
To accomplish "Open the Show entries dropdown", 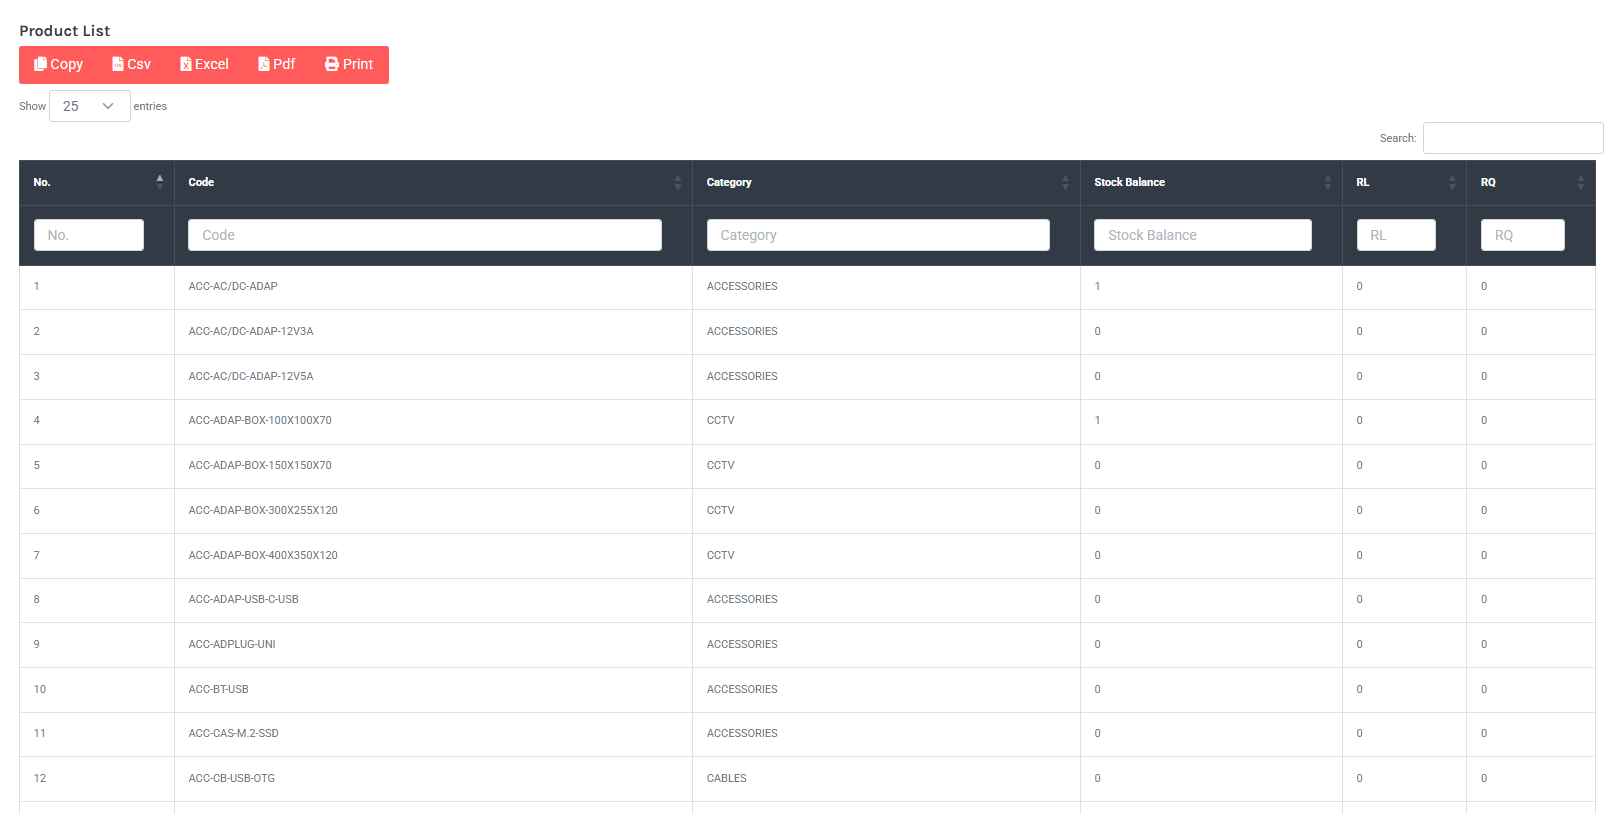I will (x=89, y=106).
